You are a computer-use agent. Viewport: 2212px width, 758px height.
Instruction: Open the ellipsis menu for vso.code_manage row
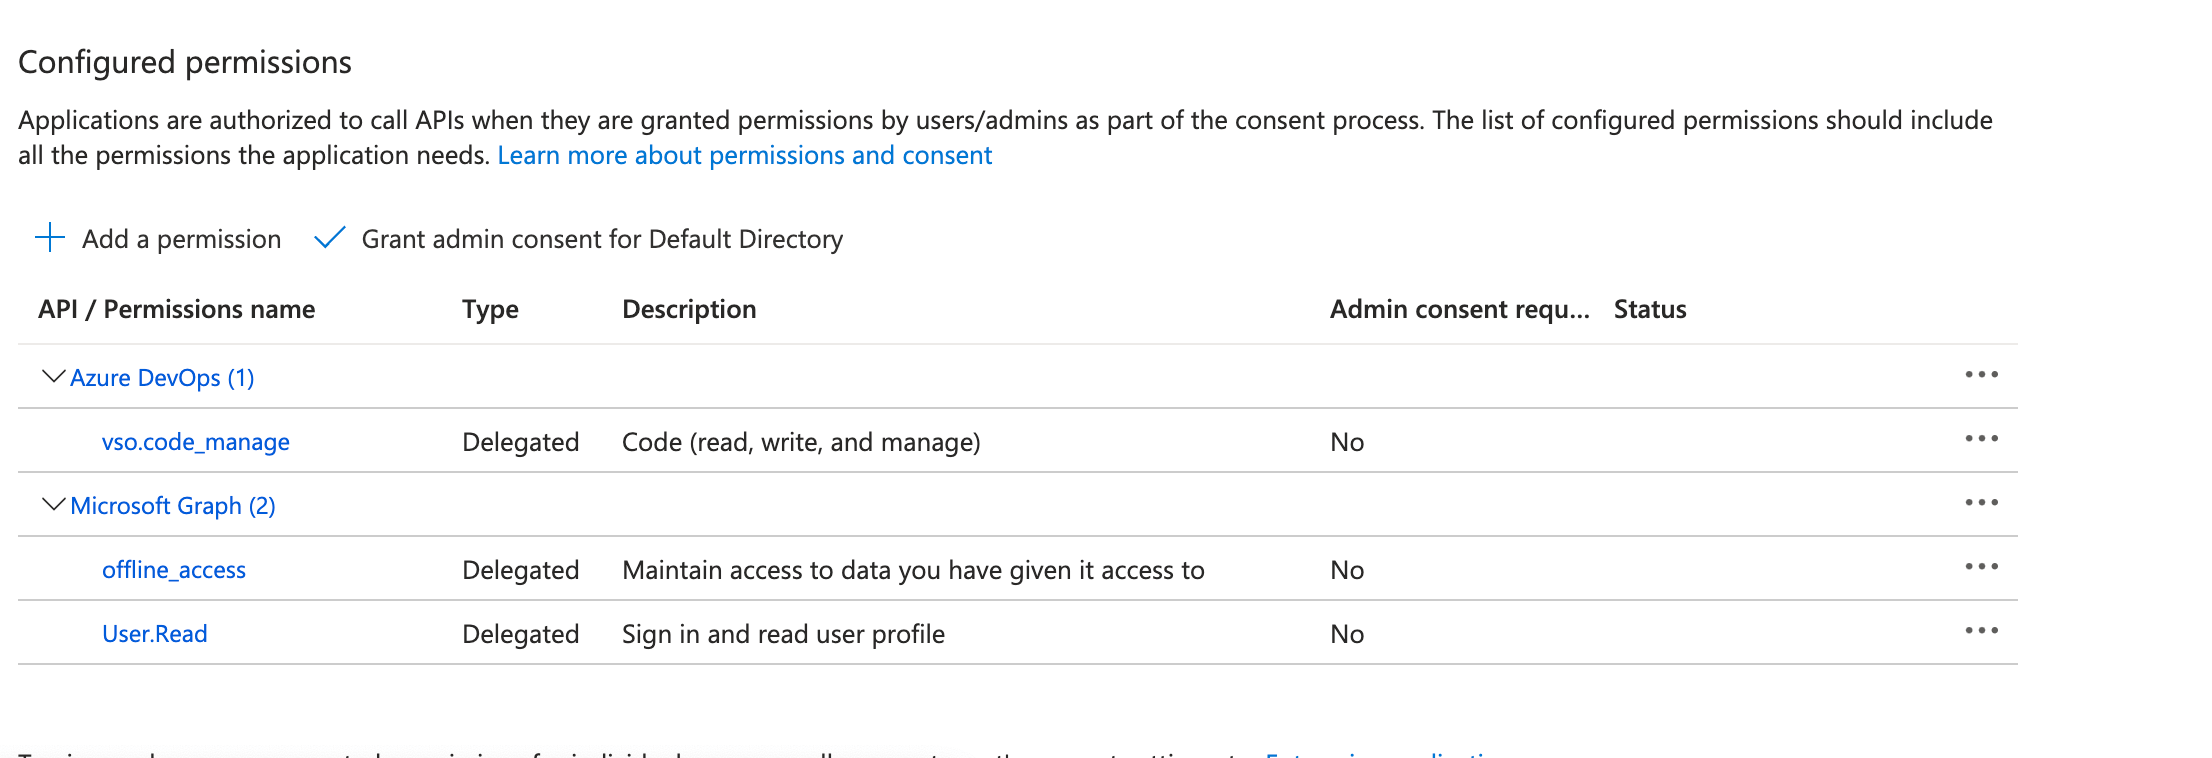pos(1981,439)
